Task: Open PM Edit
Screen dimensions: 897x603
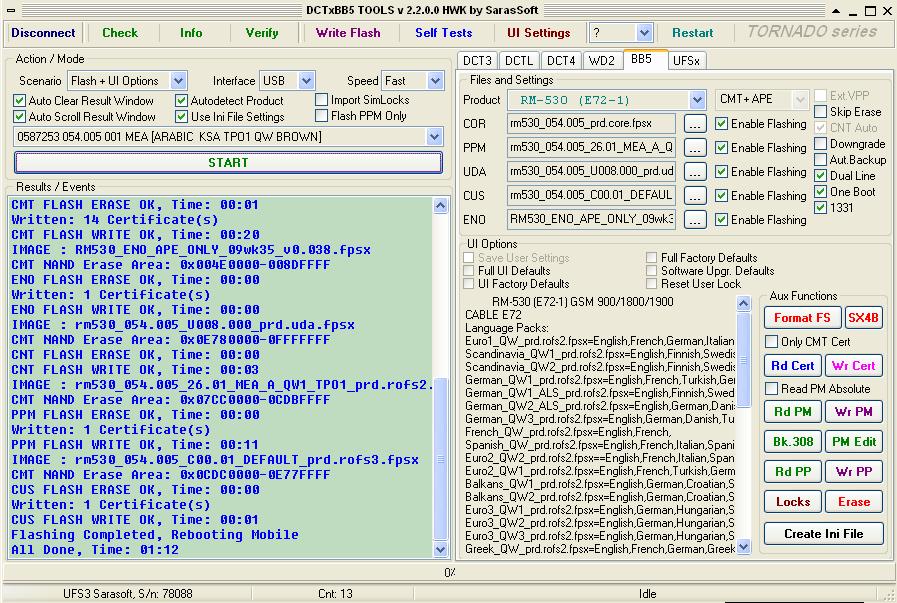Action: pyautogui.click(x=854, y=442)
